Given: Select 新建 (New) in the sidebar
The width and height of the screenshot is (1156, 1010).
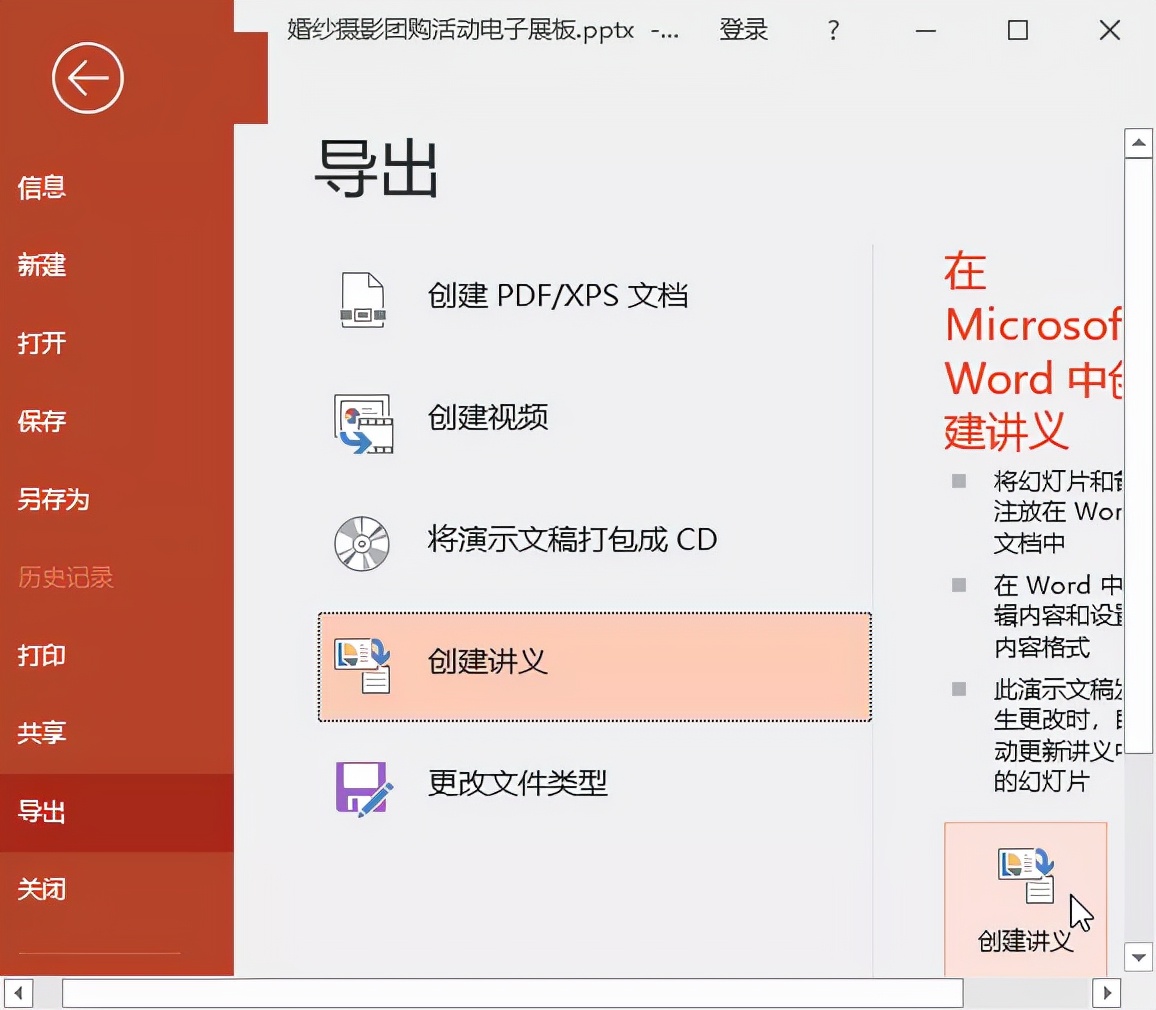Looking at the screenshot, I should click(42, 266).
